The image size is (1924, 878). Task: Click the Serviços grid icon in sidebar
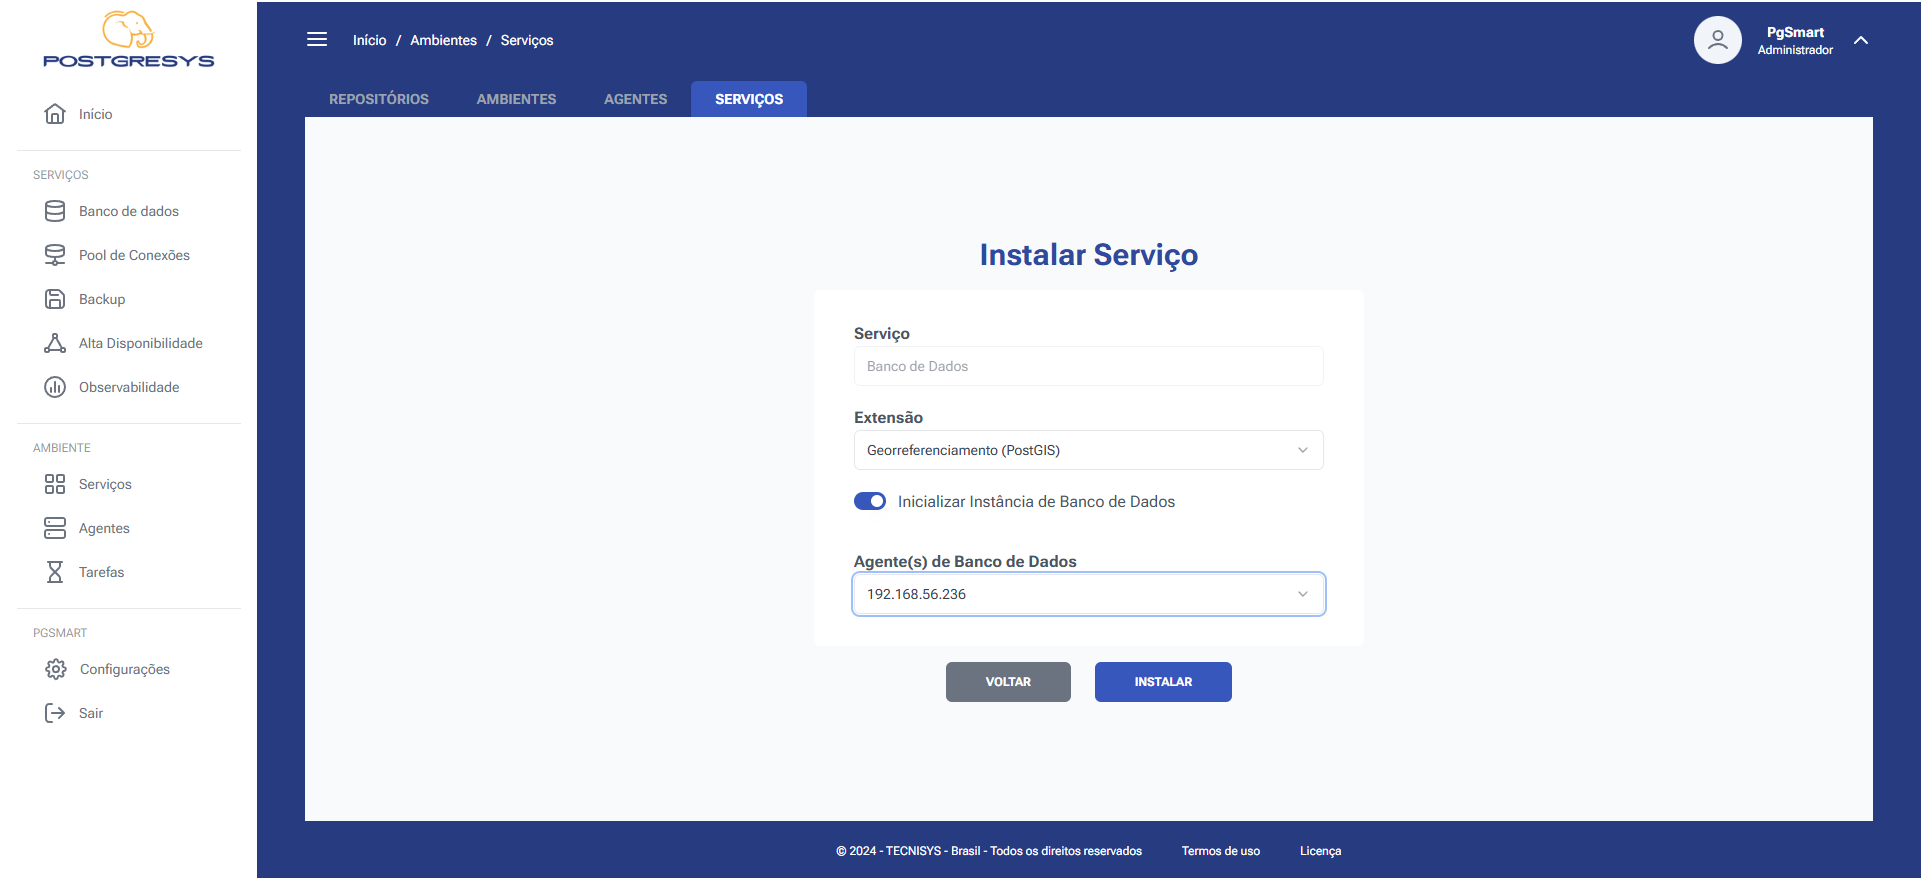coord(55,484)
